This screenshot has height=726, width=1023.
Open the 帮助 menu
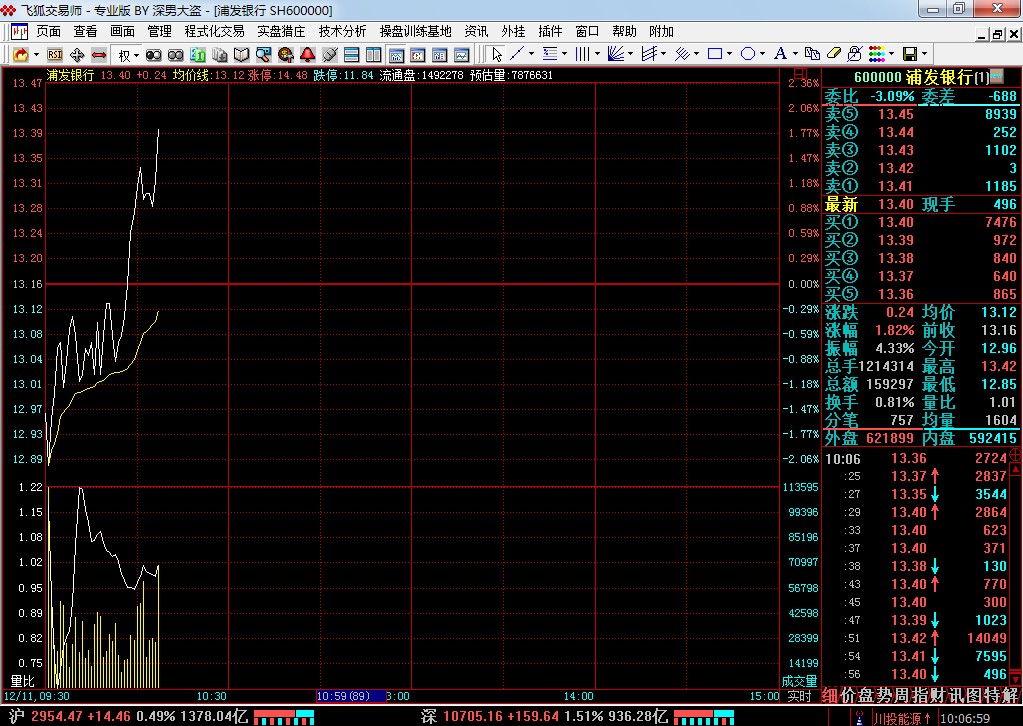click(624, 31)
